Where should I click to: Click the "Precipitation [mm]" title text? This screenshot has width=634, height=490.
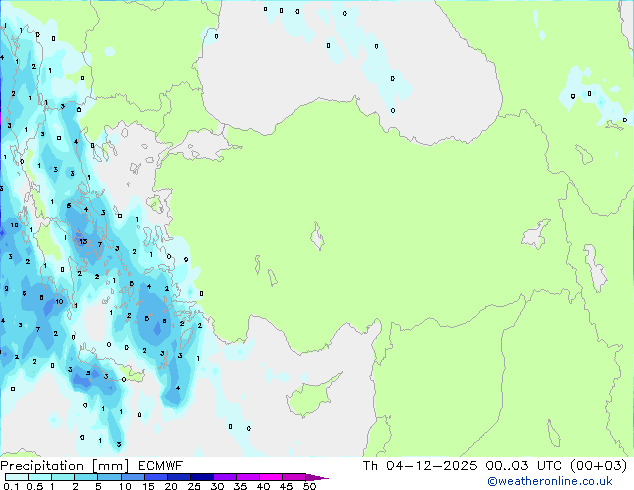tap(64, 466)
